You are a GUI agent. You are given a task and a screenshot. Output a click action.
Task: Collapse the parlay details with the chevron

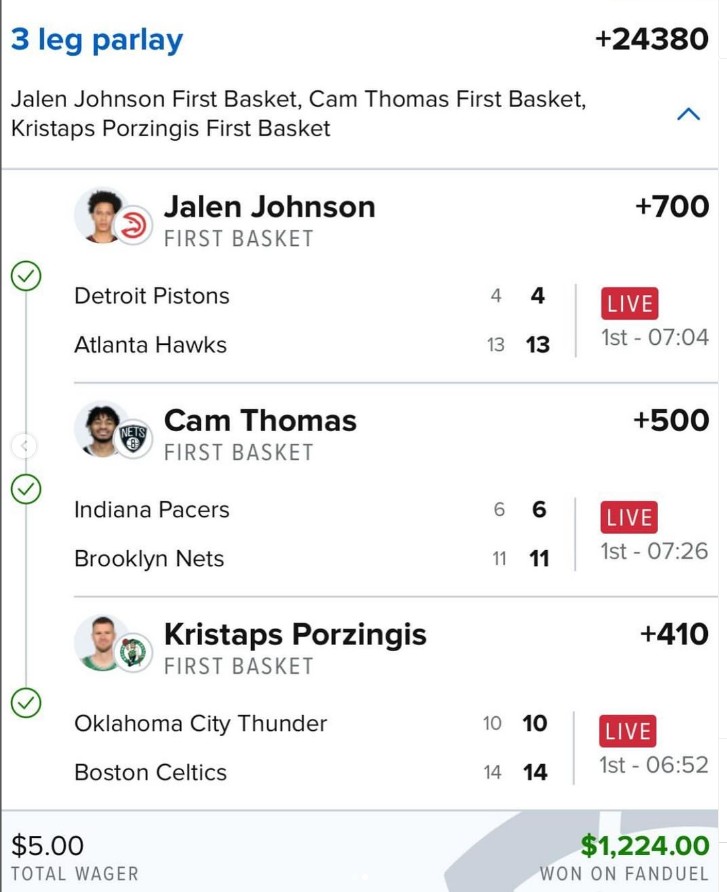[688, 114]
